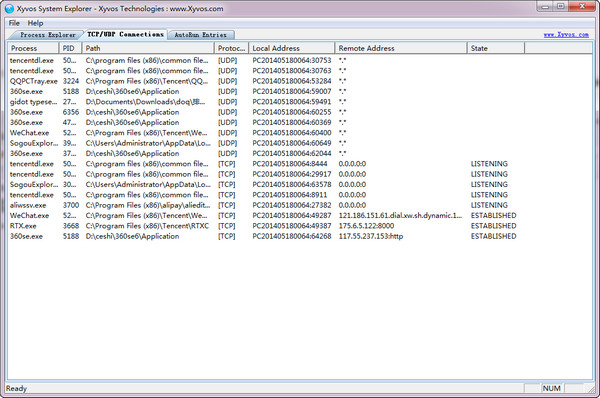Switch to the AutoRun Entries tab
Image resolution: width=600 pixels, height=398 pixels.
tap(201, 35)
